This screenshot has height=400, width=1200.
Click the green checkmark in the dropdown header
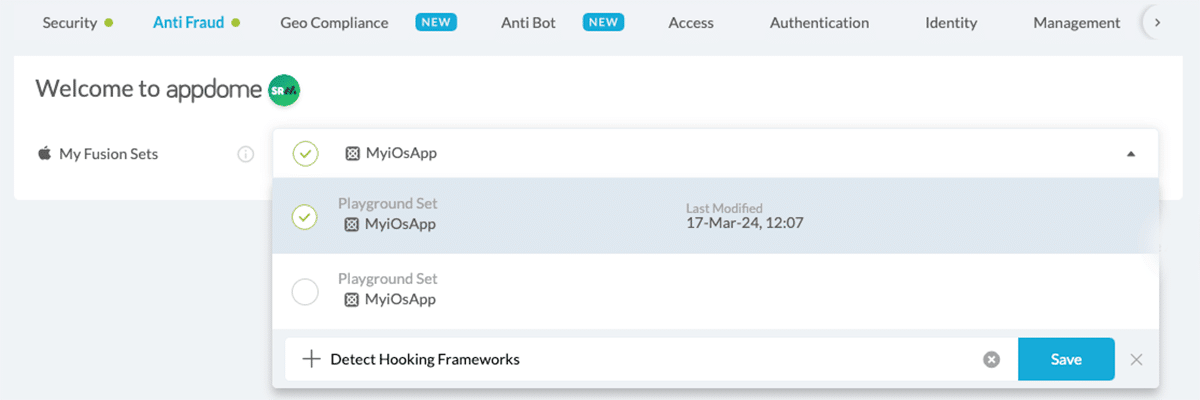coord(305,154)
